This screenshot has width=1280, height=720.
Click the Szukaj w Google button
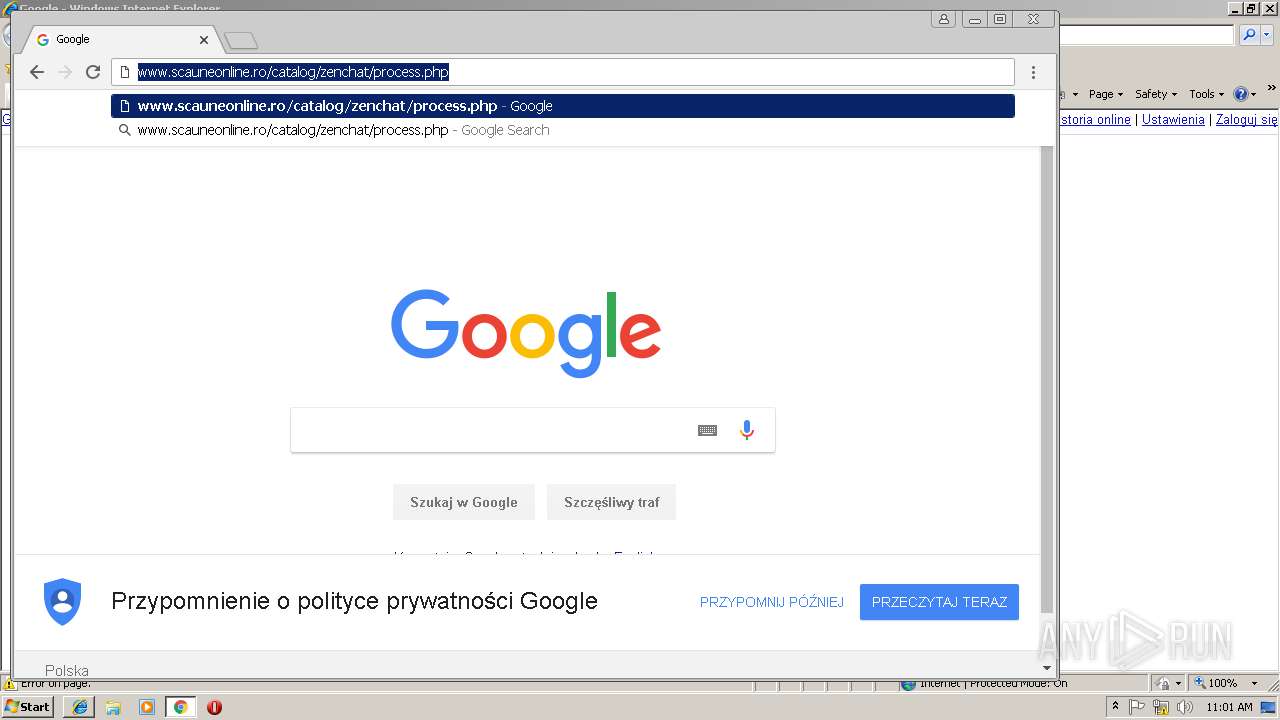coord(464,502)
